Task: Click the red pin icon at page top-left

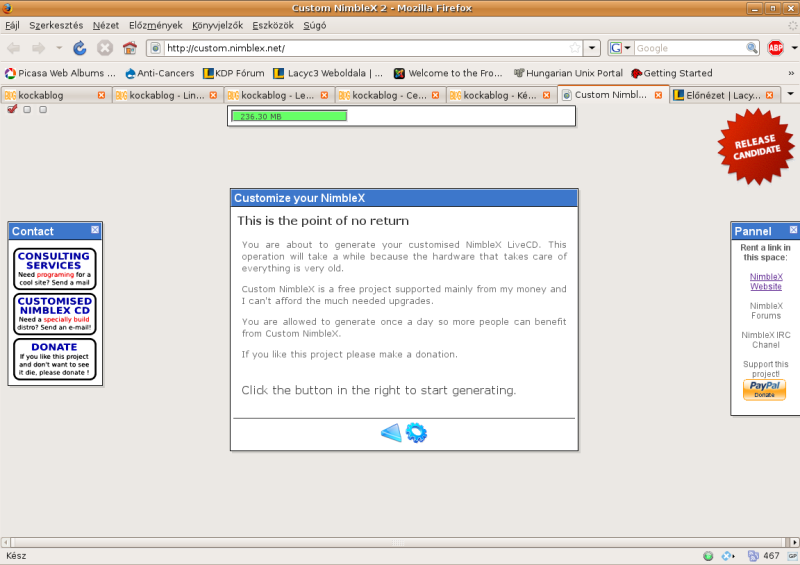Action: tap(12, 109)
